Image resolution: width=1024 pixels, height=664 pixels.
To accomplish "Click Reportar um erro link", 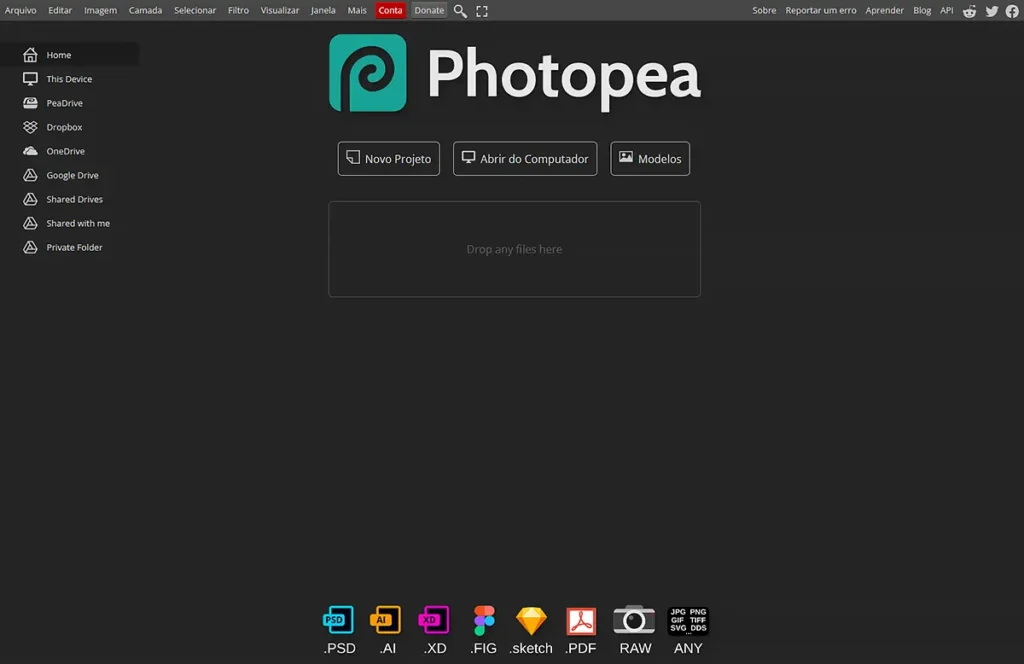I will click(x=820, y=10).
